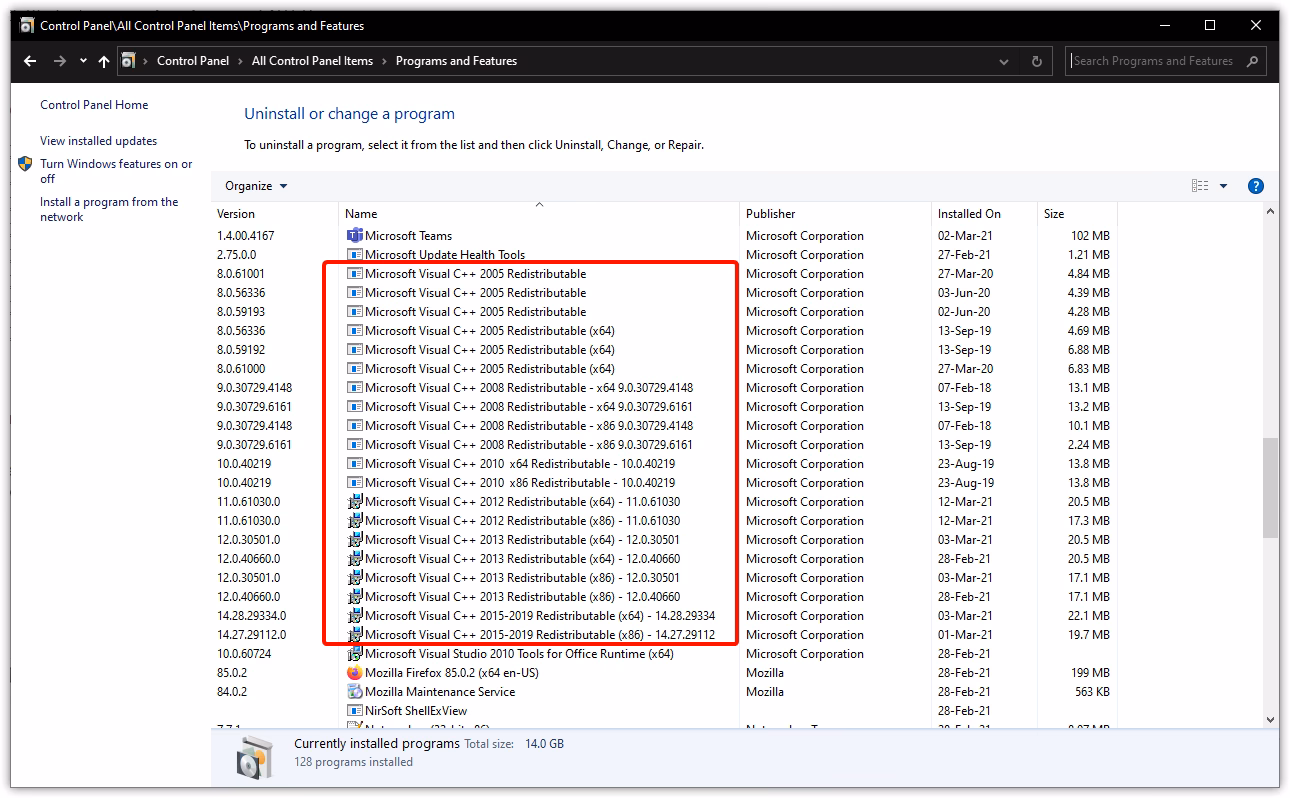This screenshot has height=798, width=1290.
Task: Refresh the page with the refresh icon
Action: tap(1036, 61)
